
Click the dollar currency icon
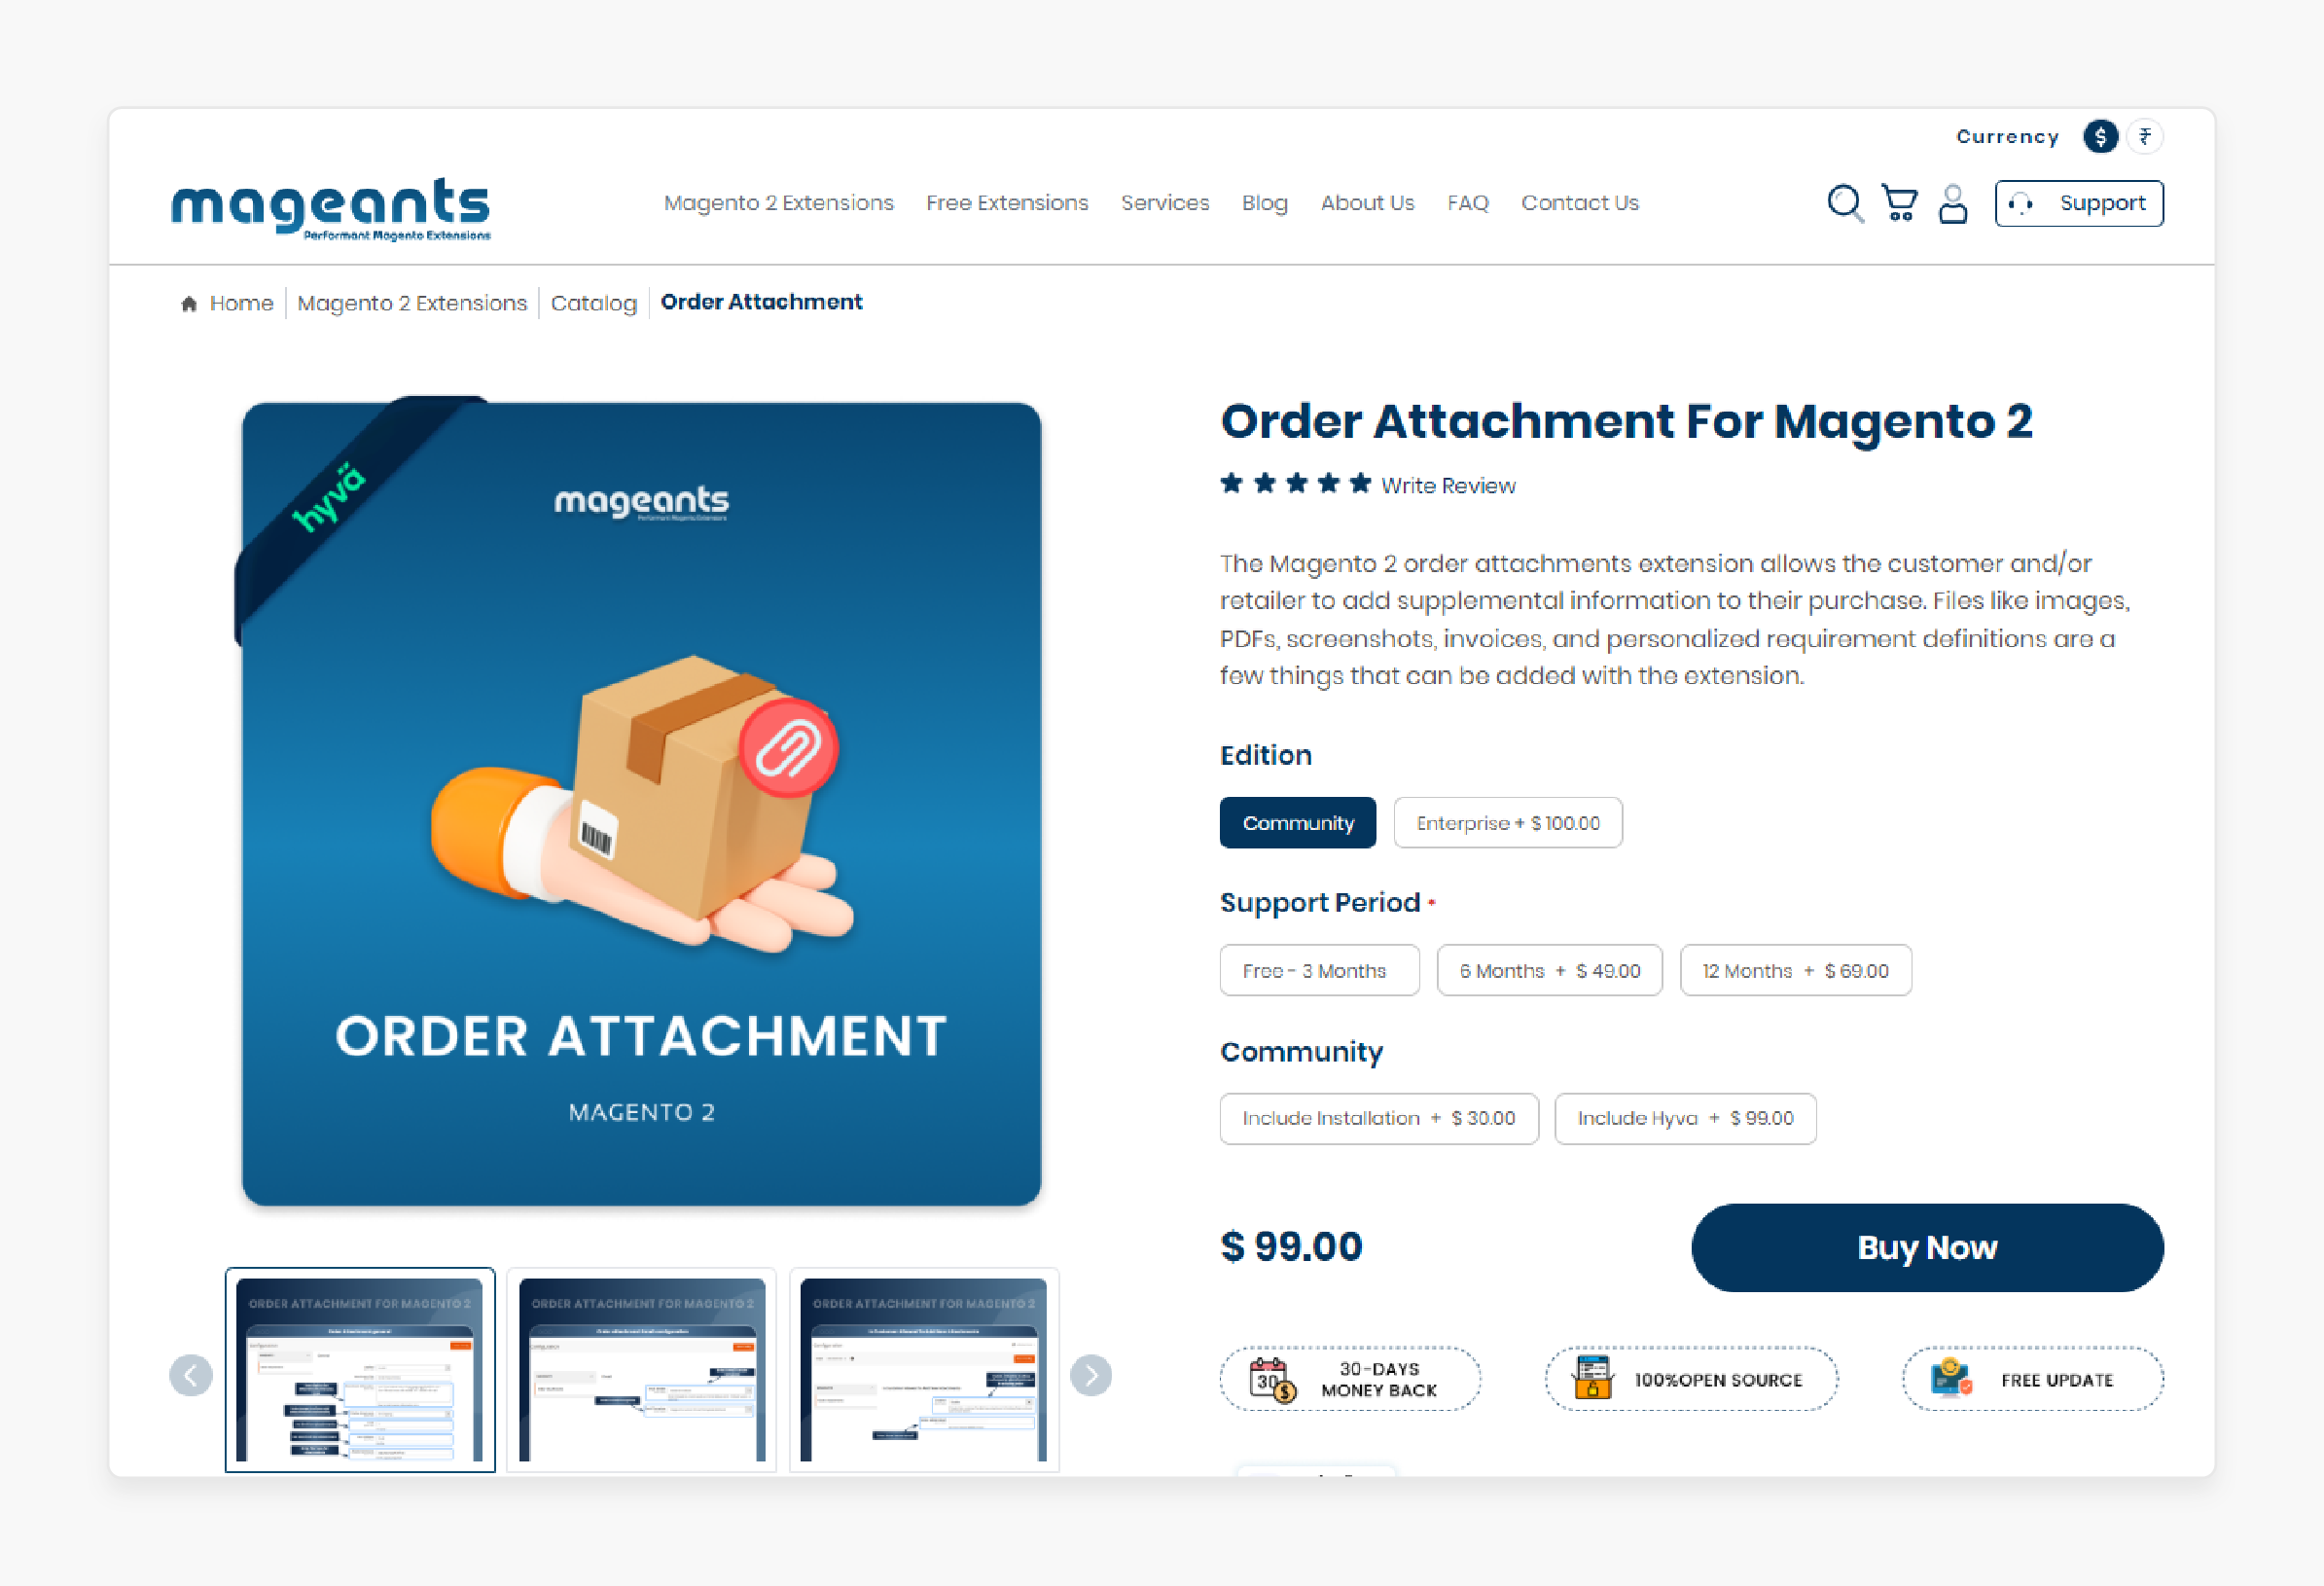point(2110,136)
